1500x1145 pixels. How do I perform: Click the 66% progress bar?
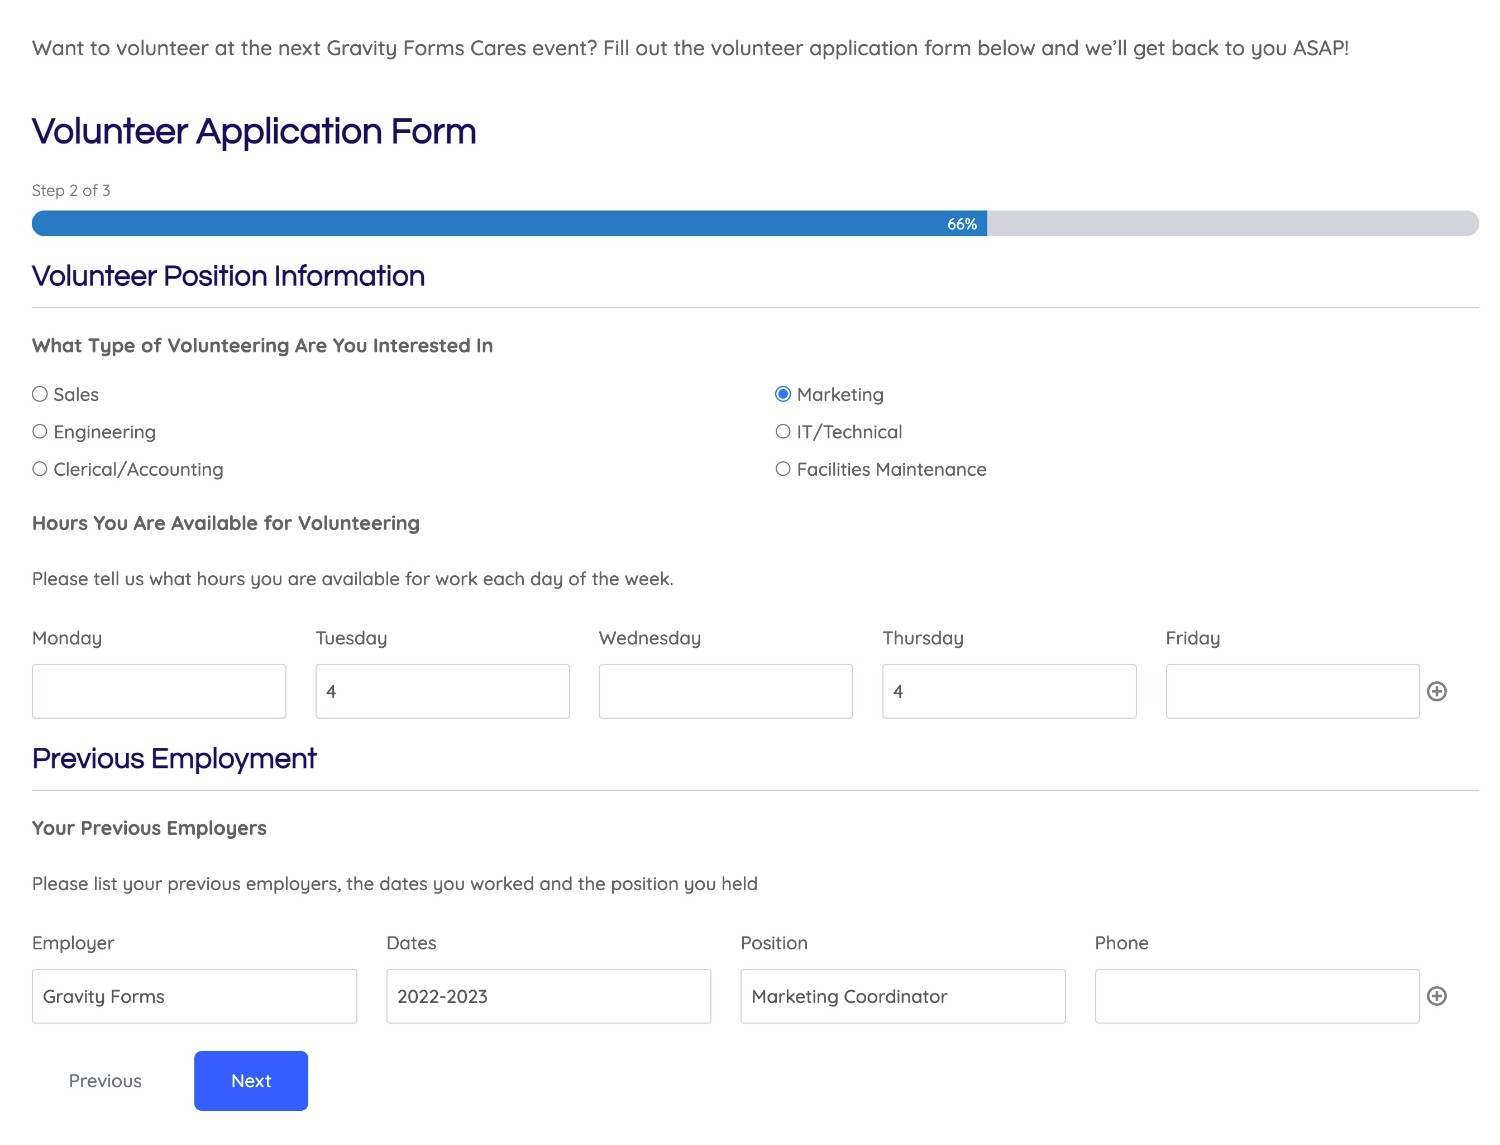755,223
